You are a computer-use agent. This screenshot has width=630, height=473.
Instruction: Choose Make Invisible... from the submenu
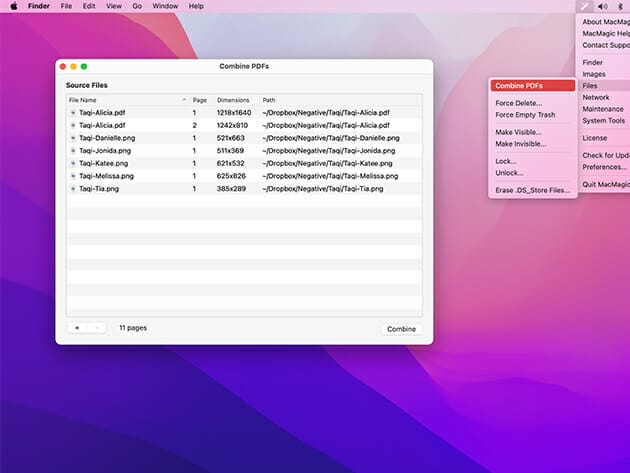coord(520,144)
